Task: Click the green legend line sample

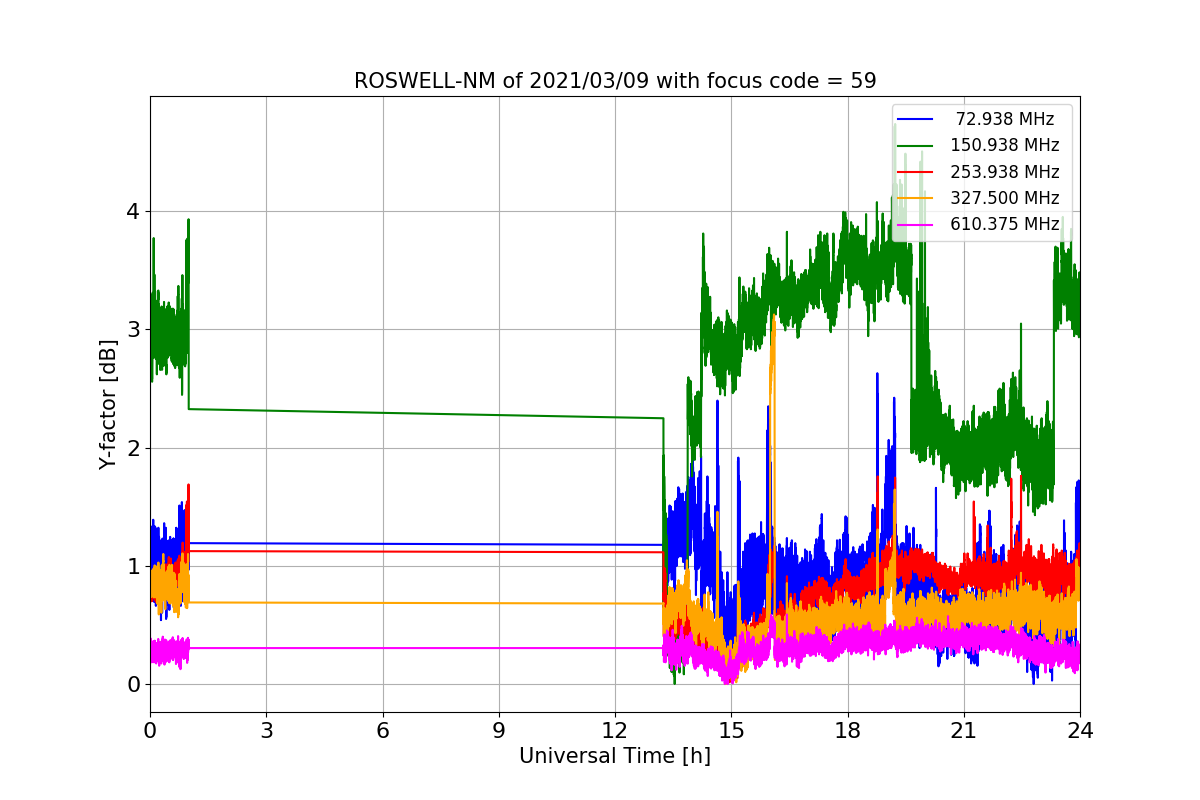Action: pos(916,146)
